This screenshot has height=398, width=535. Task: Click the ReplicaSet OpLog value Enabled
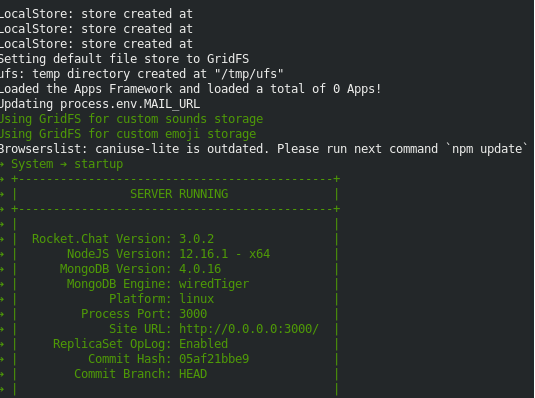[x=203, y=344]
